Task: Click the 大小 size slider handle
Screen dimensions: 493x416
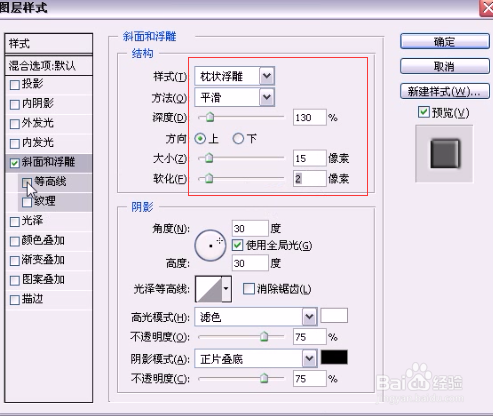Action: pyautogui.click(x=209, y=158)
